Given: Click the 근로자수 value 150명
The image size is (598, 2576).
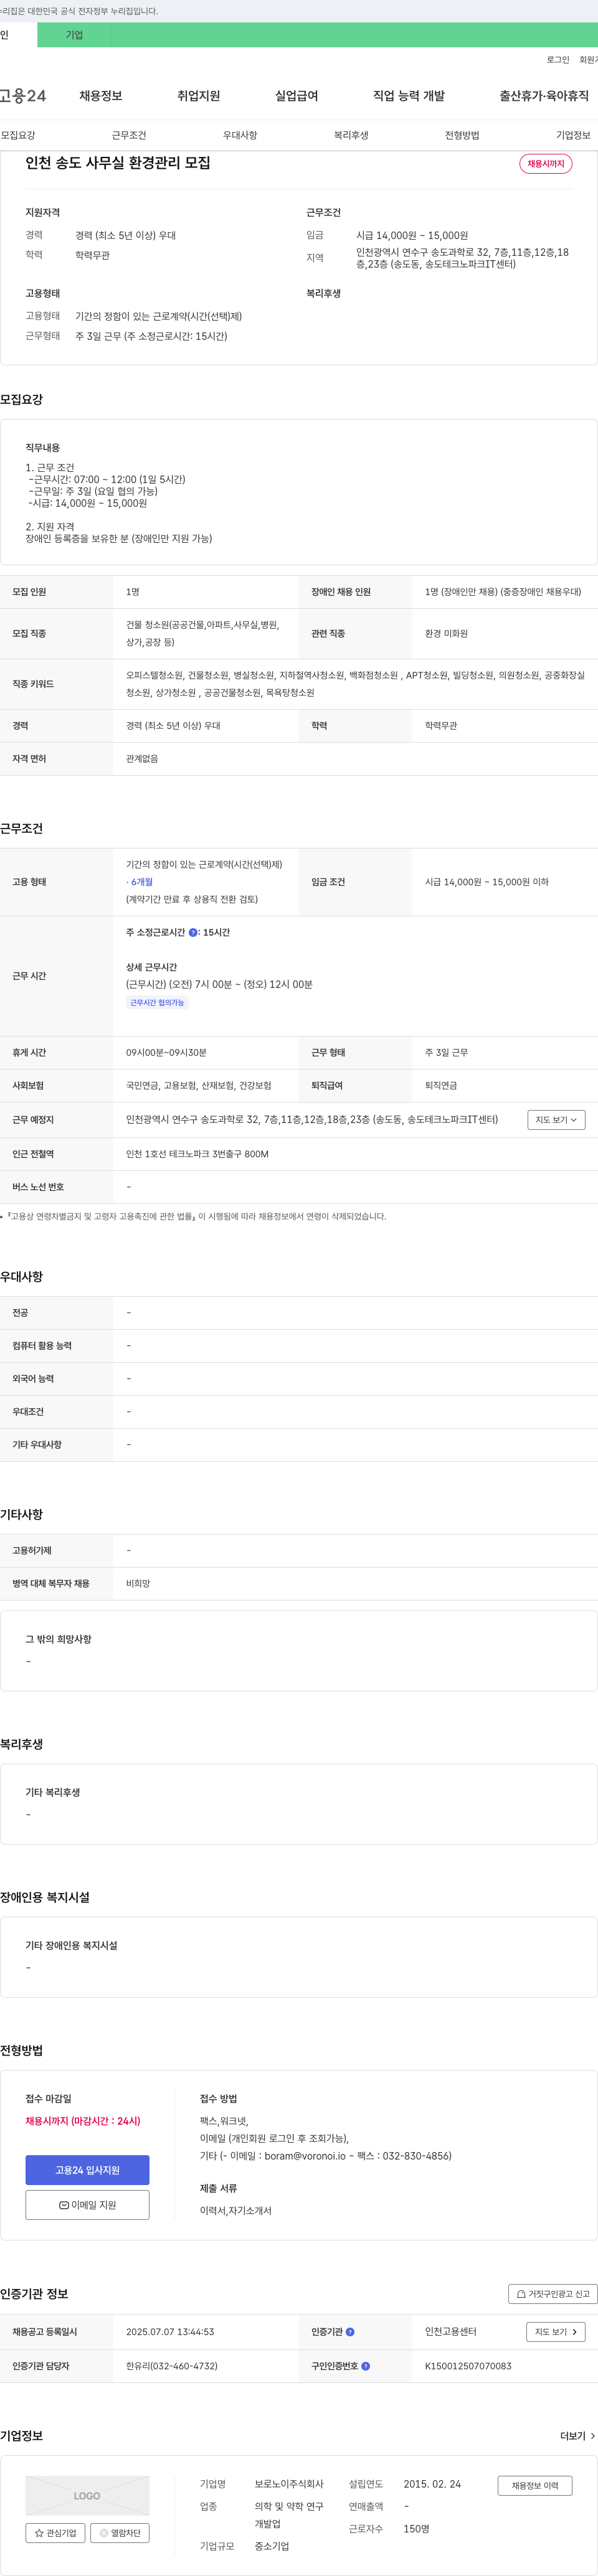Looking at the screenshot, I should [416, 2529].
